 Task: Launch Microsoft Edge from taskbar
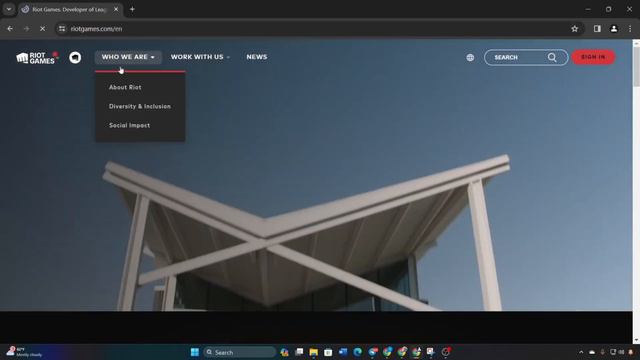(x=358, y=352)
